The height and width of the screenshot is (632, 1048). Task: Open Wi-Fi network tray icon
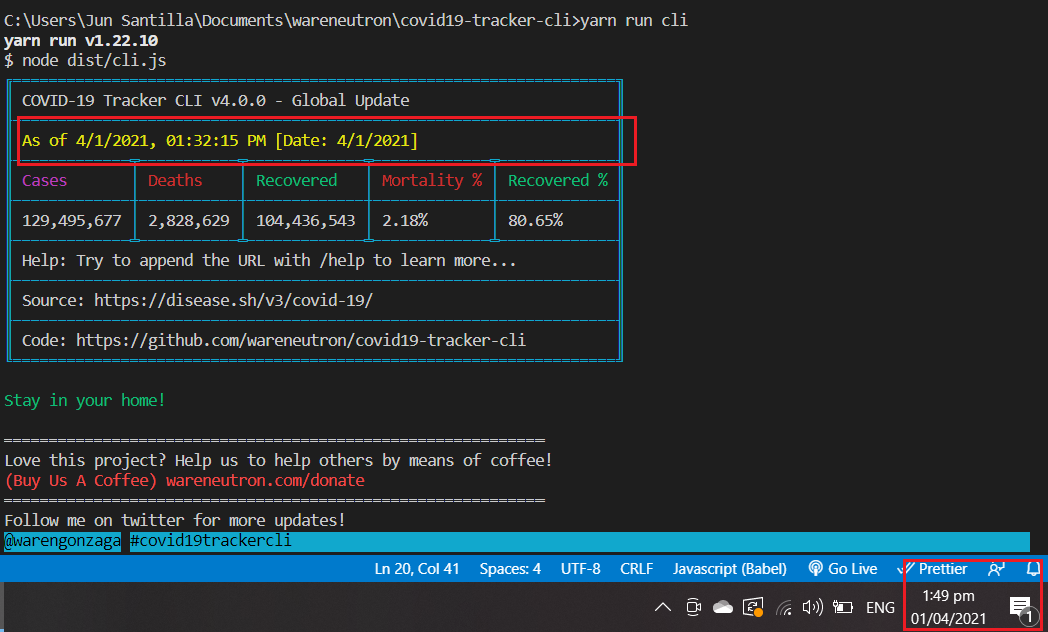(x=784, y=607)
